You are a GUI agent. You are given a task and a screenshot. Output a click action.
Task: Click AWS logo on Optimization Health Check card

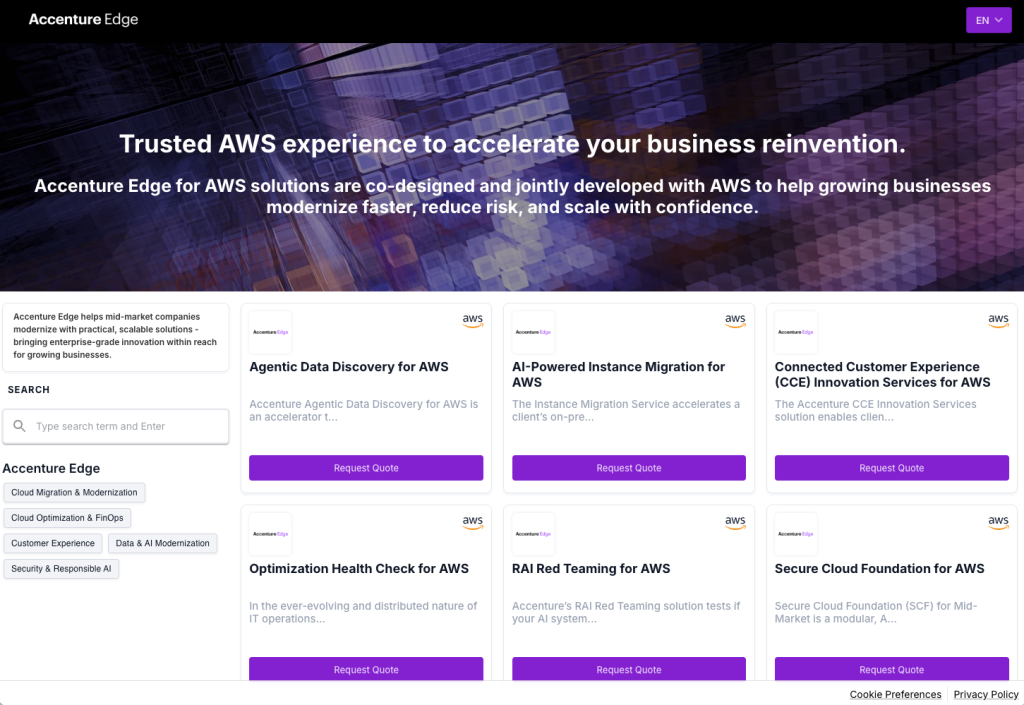coord(473,522)
